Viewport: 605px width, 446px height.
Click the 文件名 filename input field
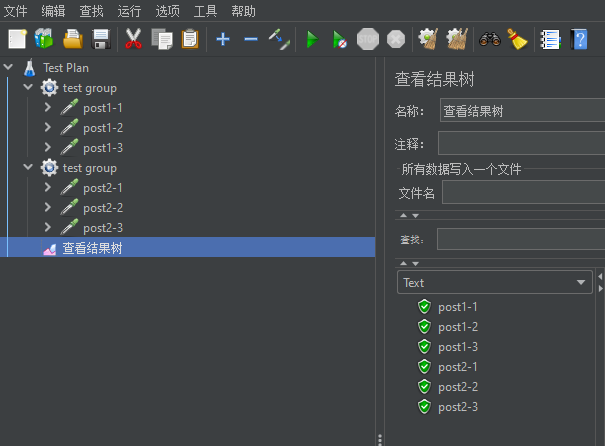[x=524, y=192]
